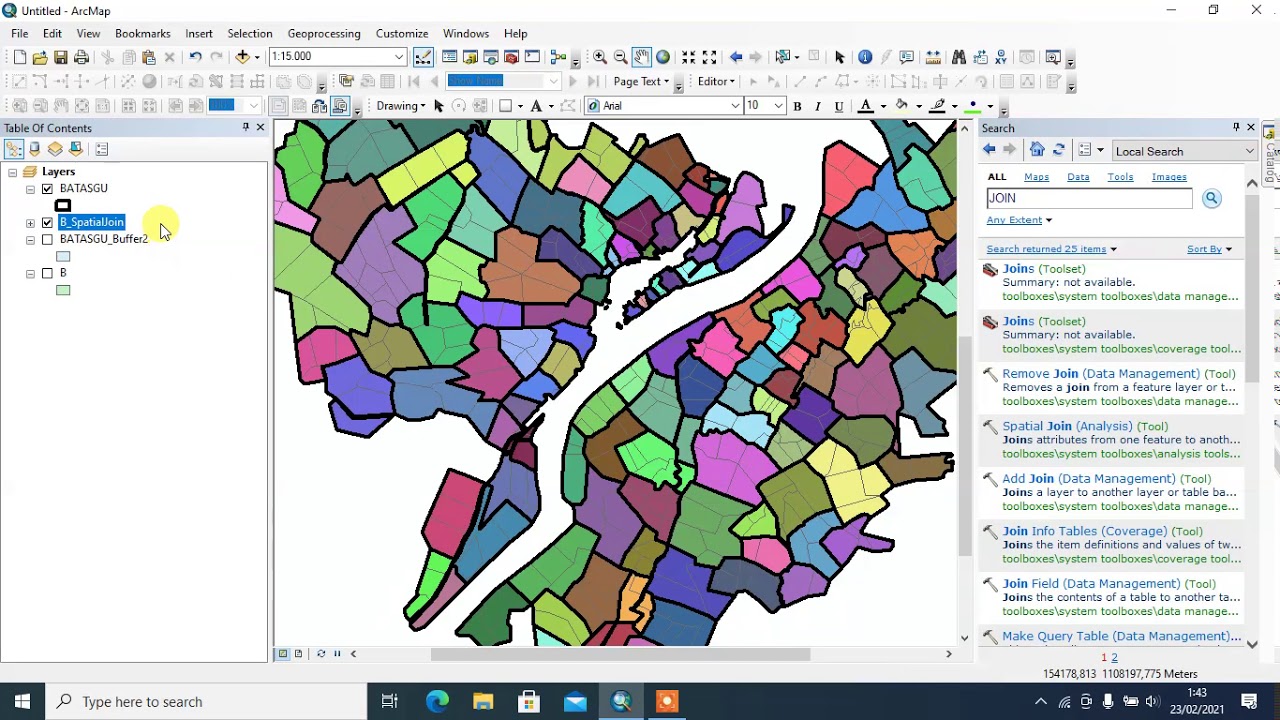This screenshot has height=720, width=1280.
Task: Switch to the Tools search tab
Action: (1120, 177)
